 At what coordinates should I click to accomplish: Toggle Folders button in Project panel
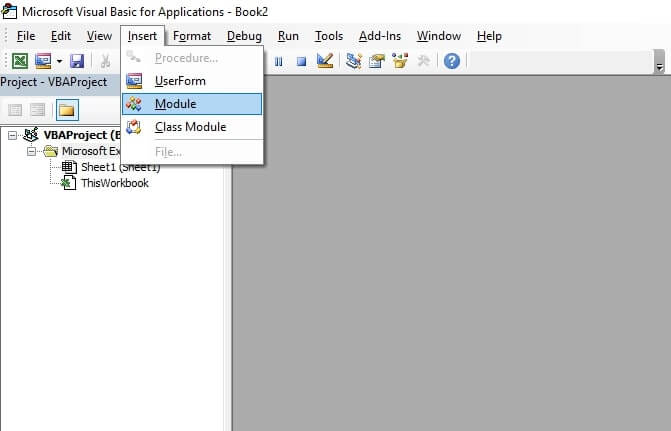(x=66, y=110)
